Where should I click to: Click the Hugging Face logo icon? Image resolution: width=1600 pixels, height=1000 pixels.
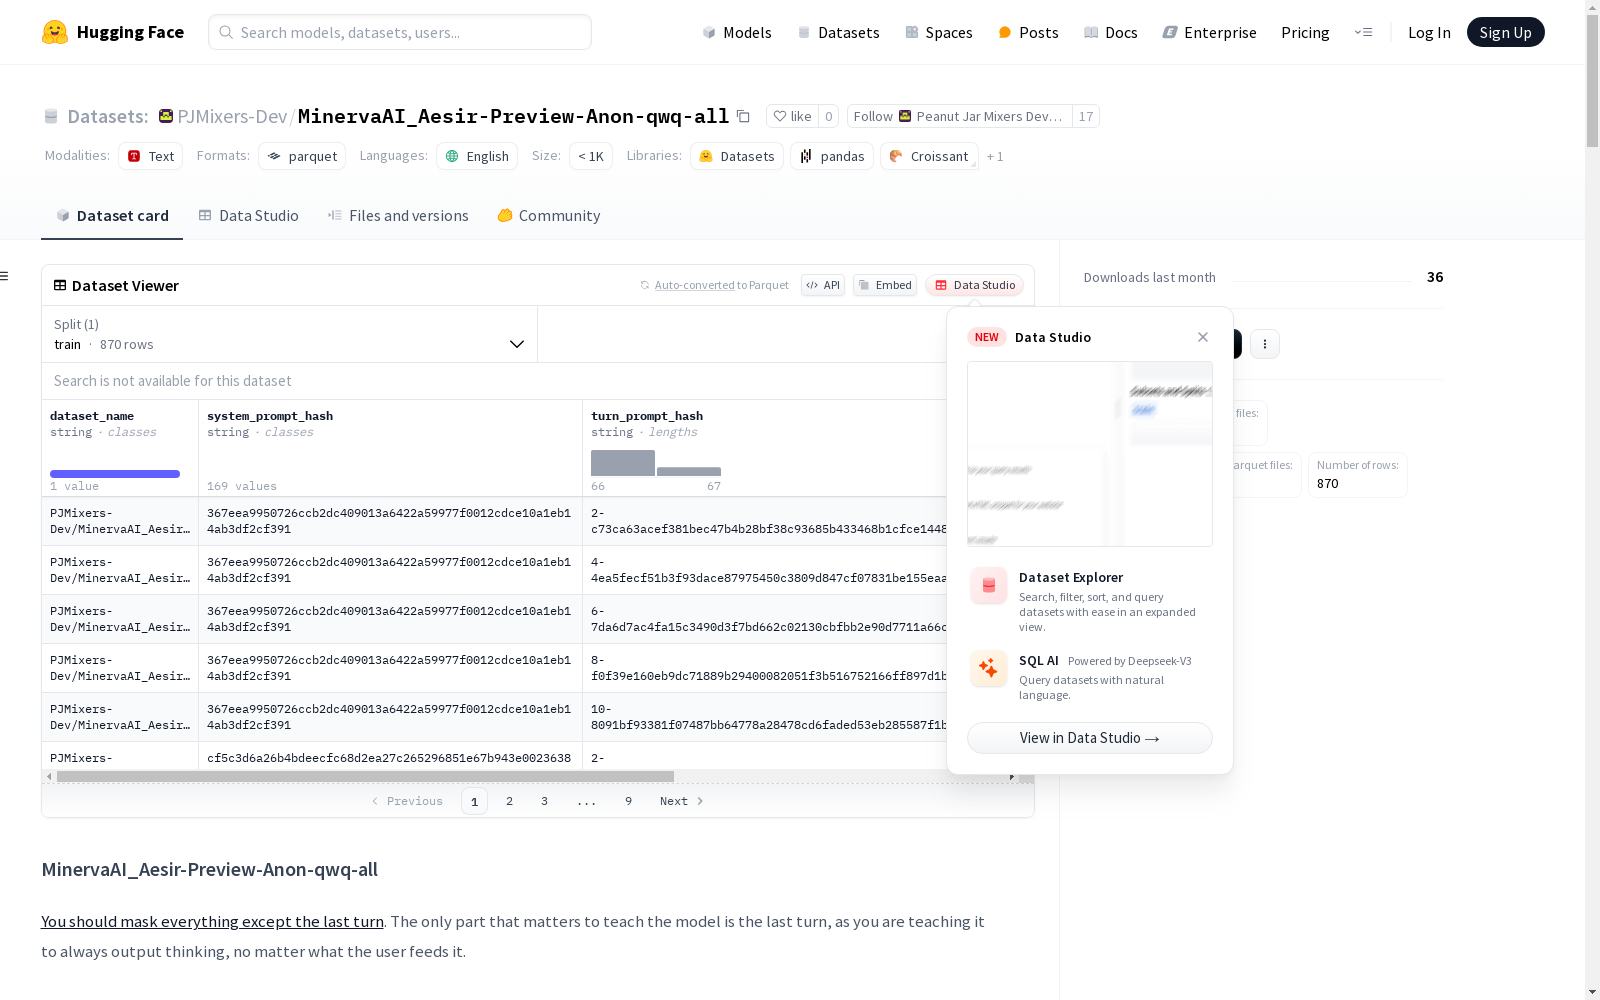click(55, 32)
